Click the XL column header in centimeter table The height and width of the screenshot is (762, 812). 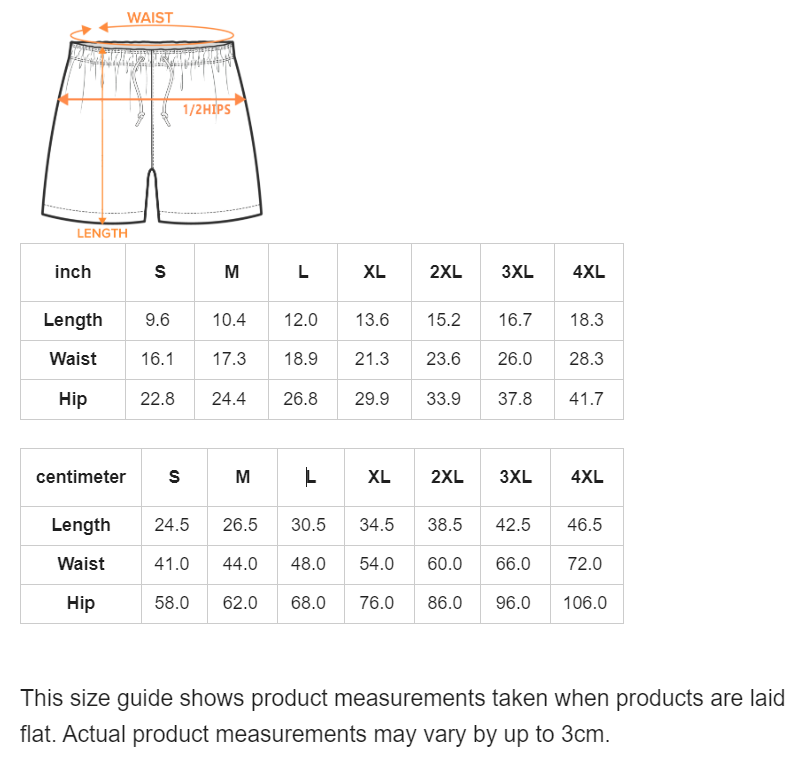pos(378,477)
